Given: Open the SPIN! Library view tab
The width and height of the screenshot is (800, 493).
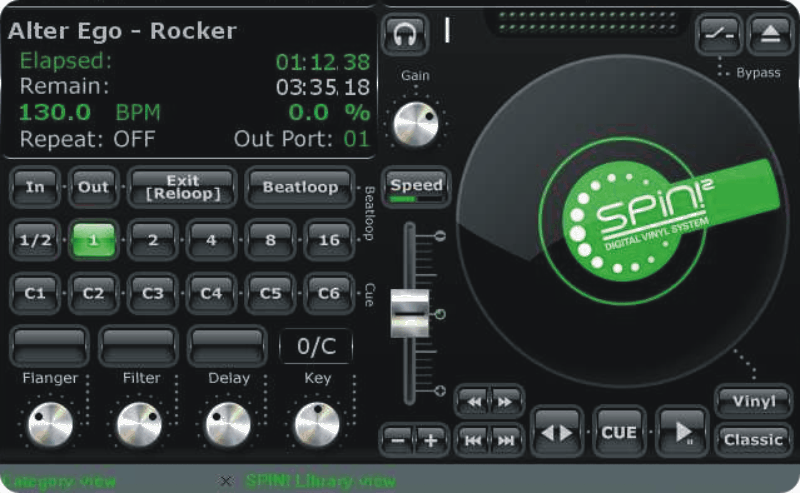Looking at the screenshot, I should [x=320, y=481].
